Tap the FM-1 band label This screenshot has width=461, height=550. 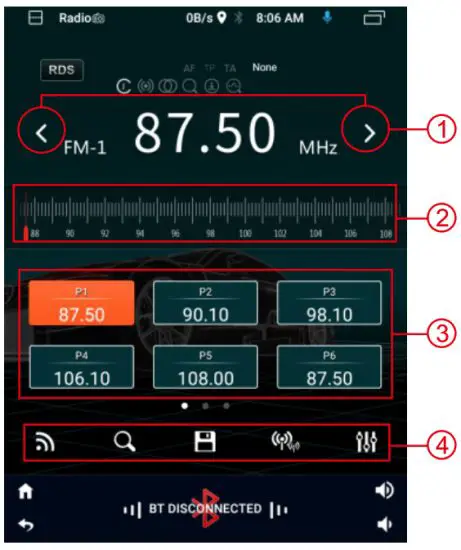click(x=85, y=148)
